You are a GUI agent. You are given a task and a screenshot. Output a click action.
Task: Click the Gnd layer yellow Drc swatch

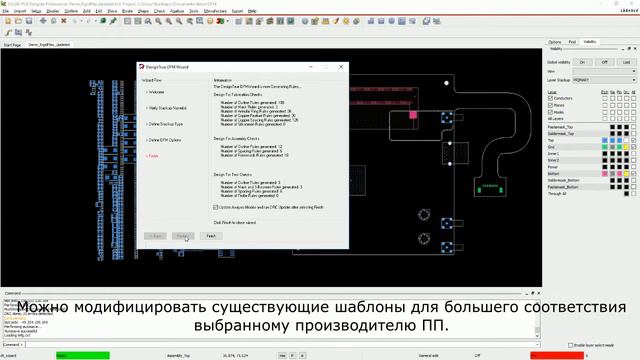tap(627, 147)
